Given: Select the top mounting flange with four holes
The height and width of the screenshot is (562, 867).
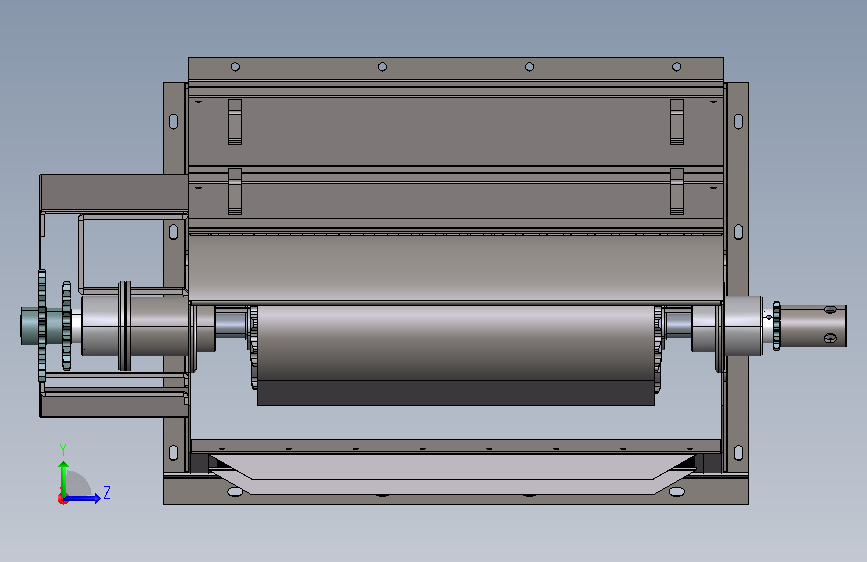Looking at the screenshot, I should tap(456, 69).
